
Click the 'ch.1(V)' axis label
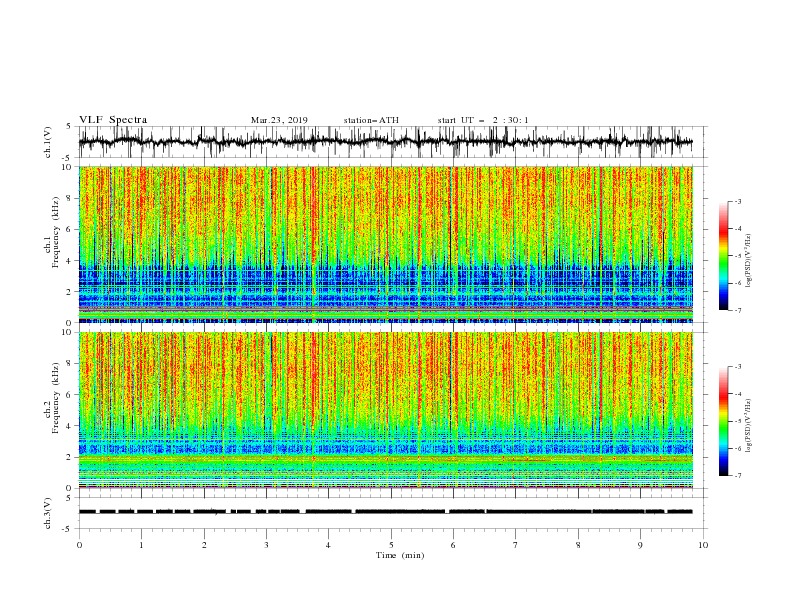pyautogui.click(x=48, y=142)
